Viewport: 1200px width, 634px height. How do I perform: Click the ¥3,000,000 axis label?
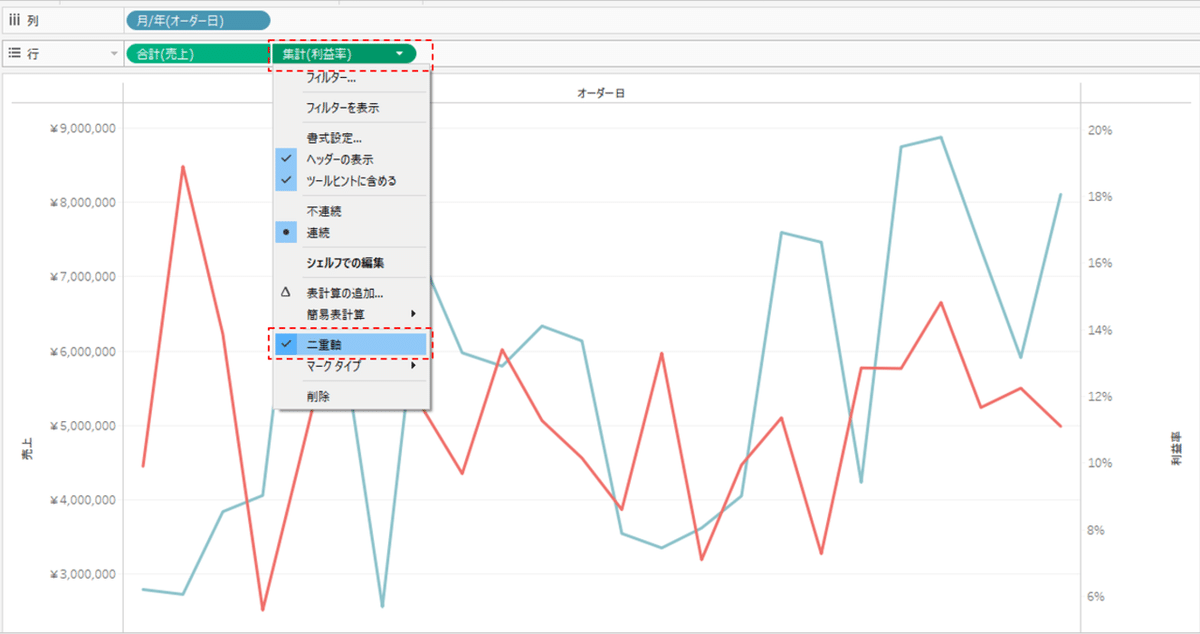coord(82,574)
